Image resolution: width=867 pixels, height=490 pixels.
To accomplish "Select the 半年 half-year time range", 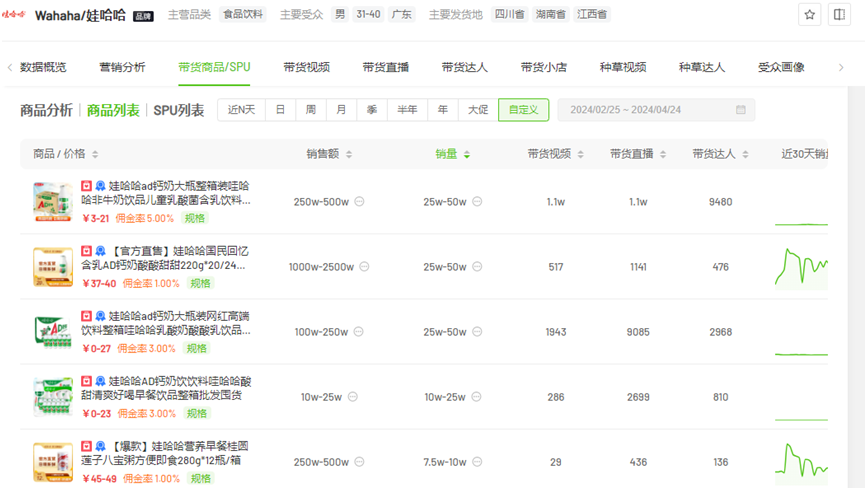I will click(x=407, y=110).
